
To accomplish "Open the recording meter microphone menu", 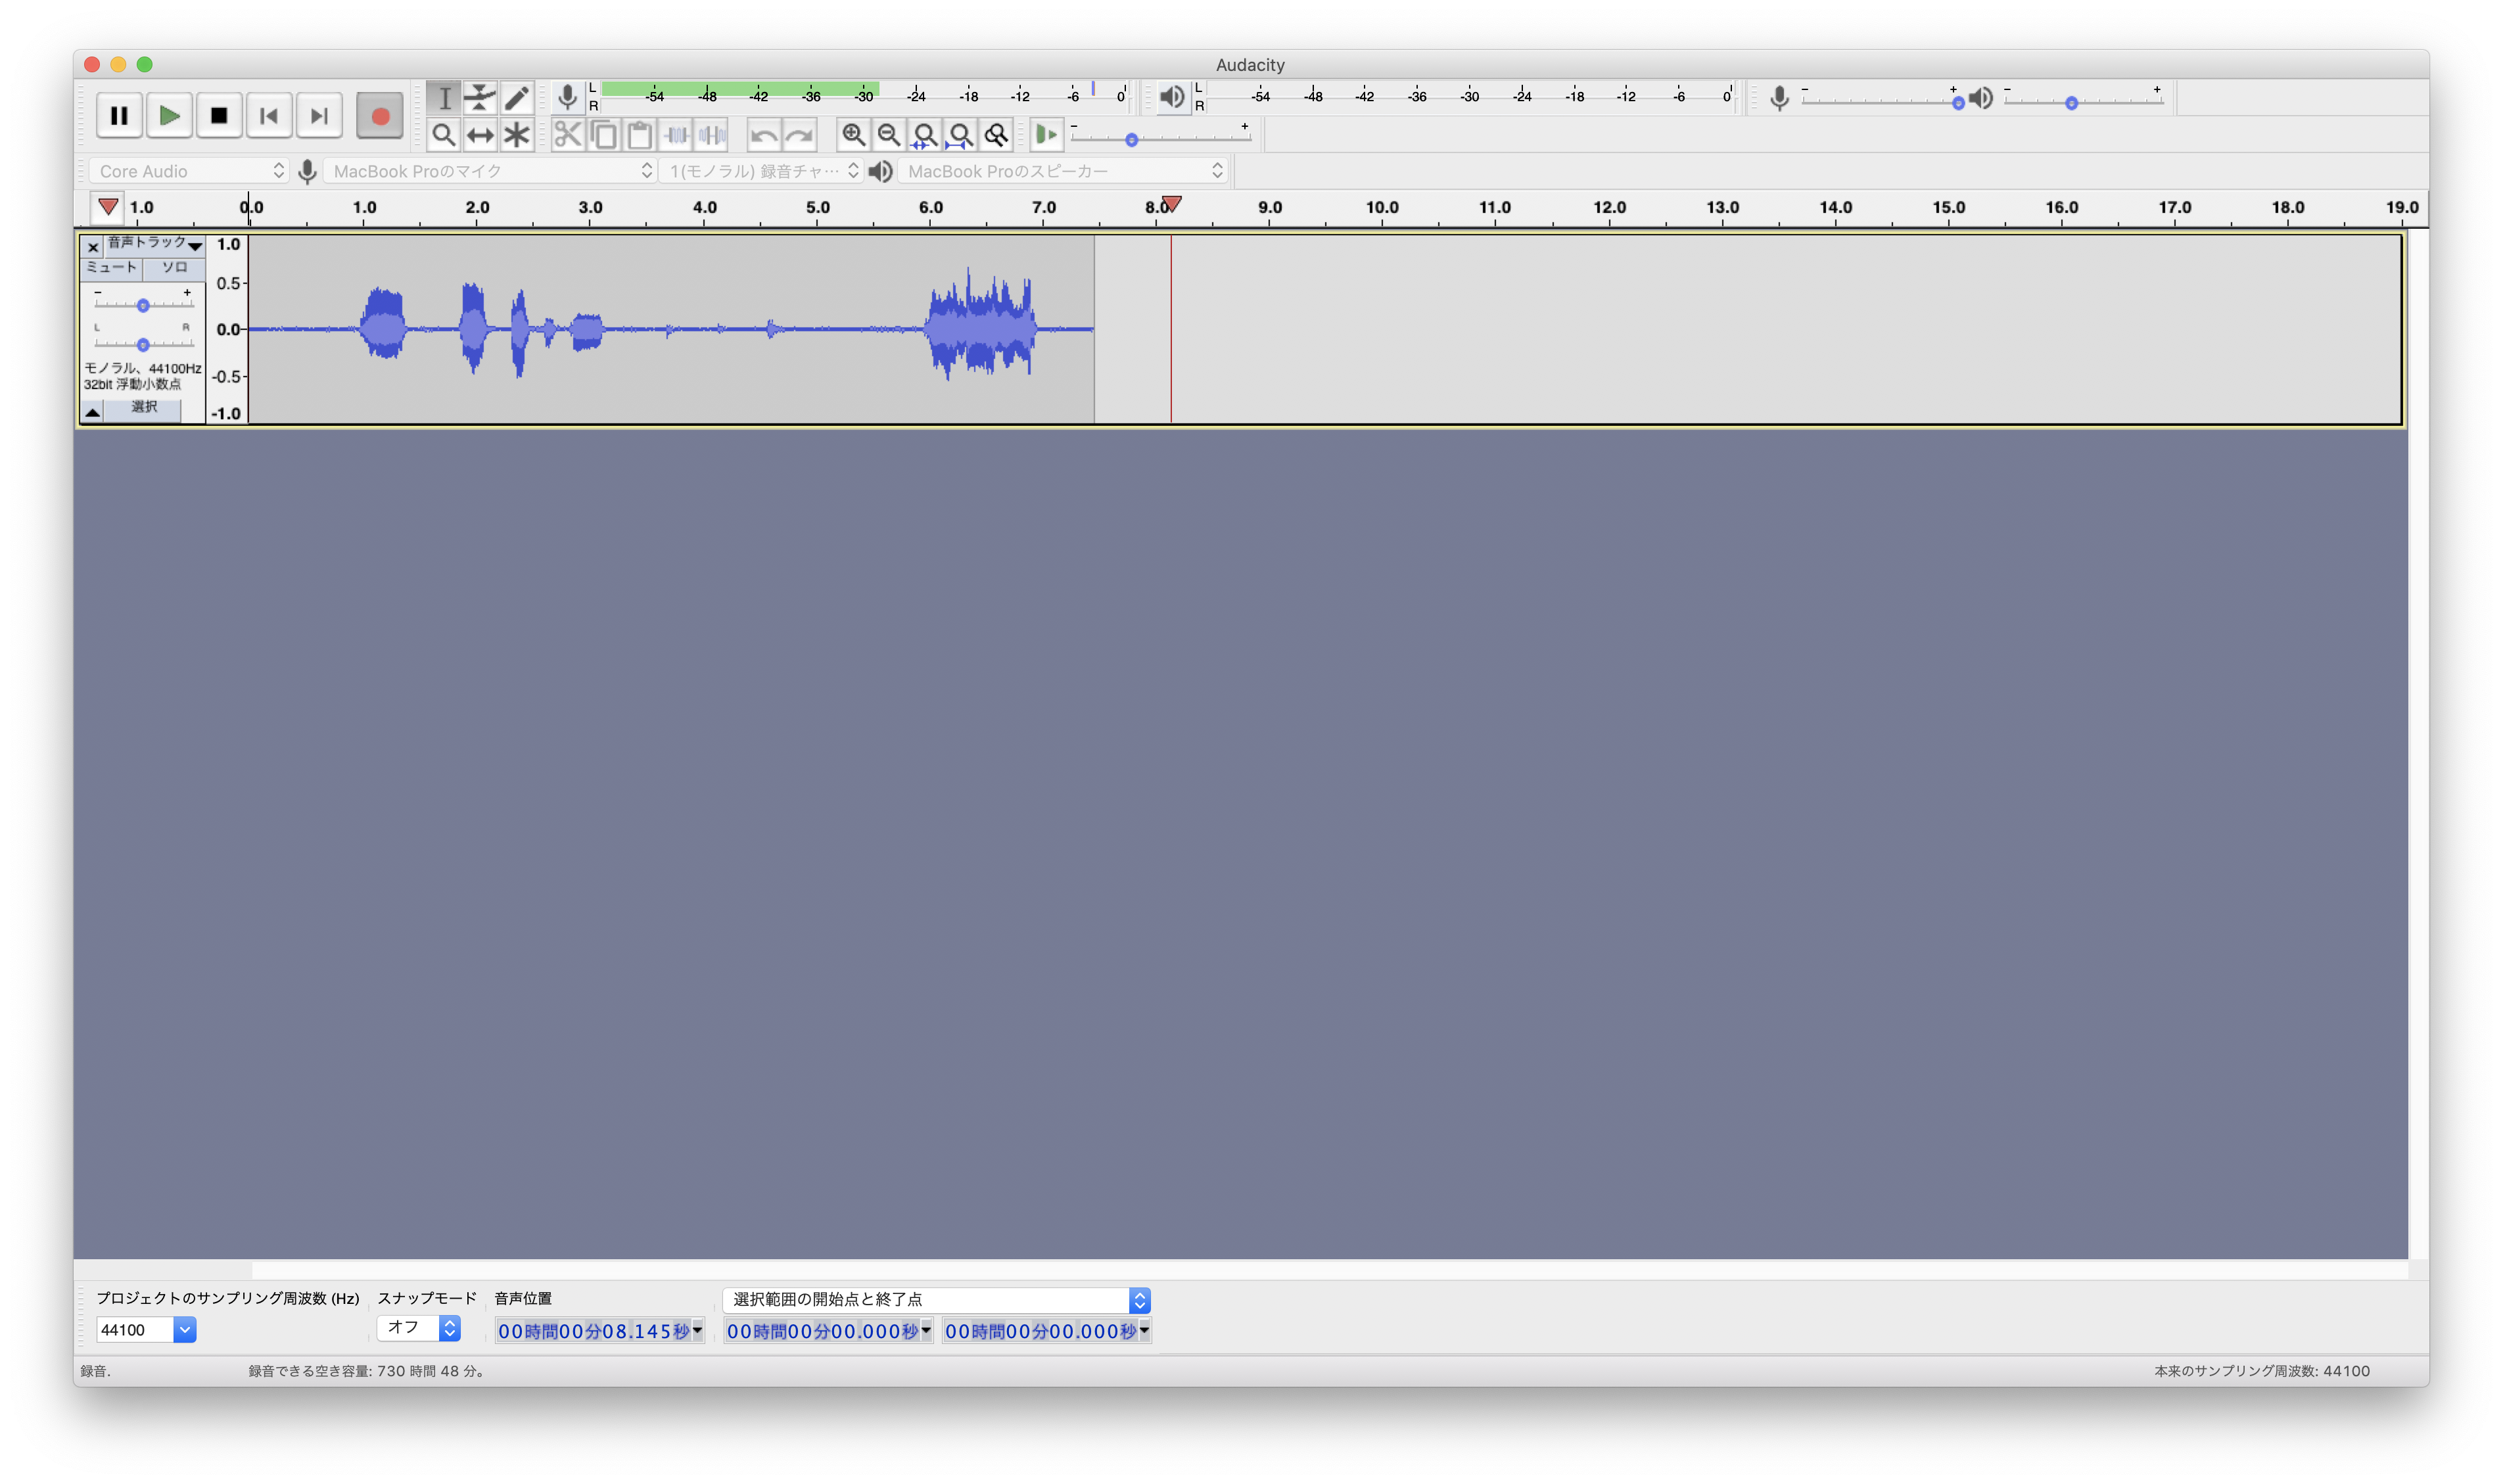I will point(567,98).
